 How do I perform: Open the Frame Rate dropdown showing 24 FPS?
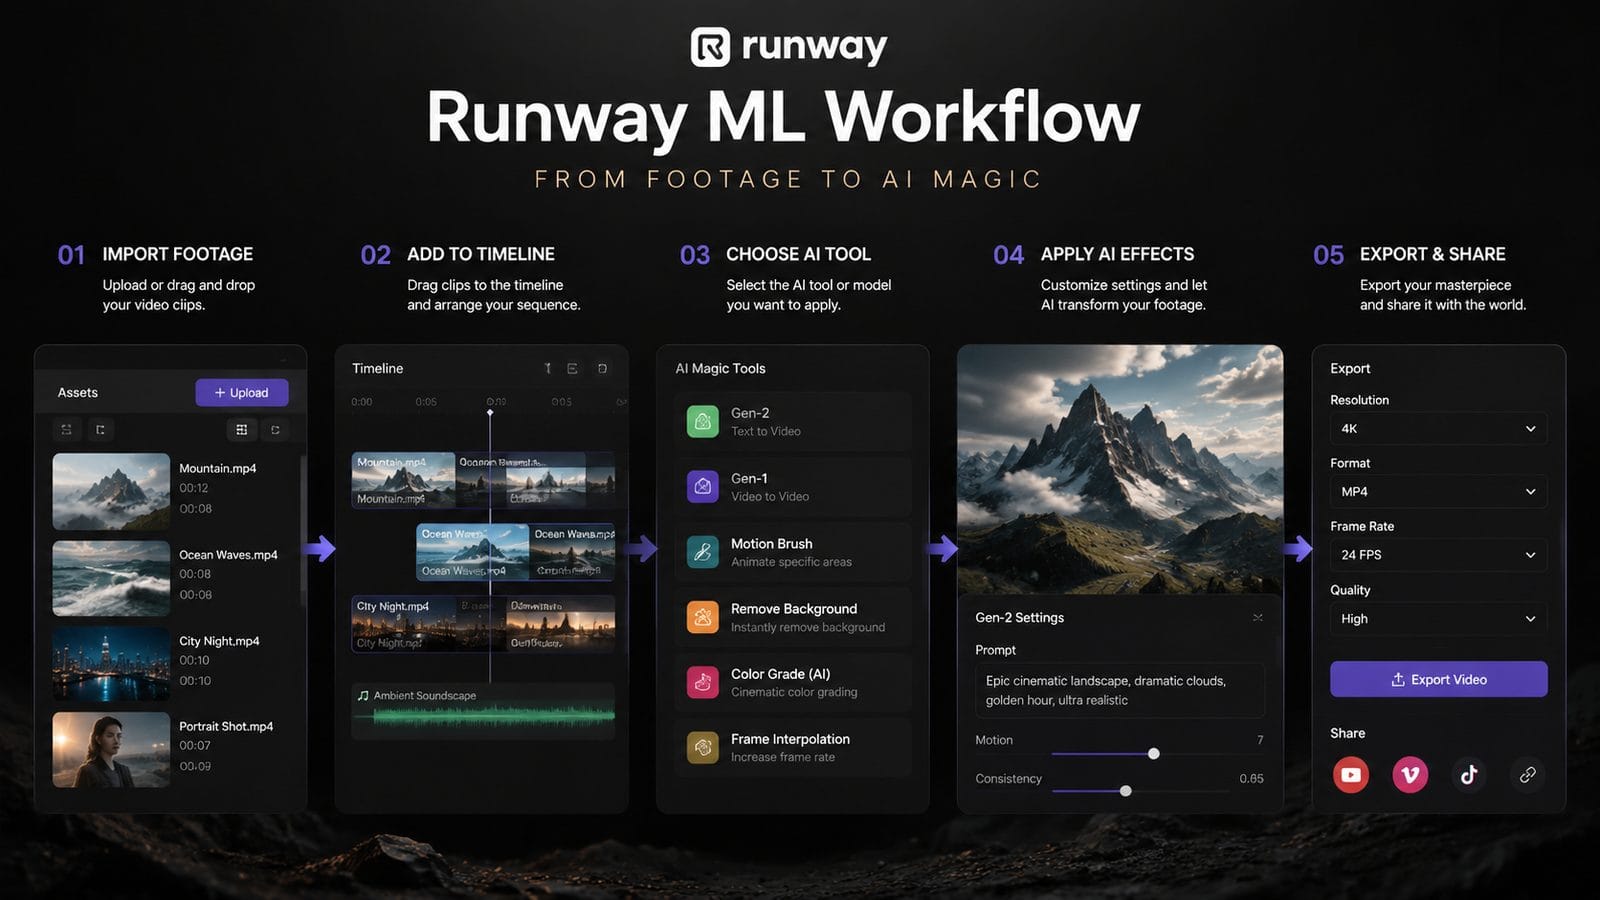(x=1438, y=554)
